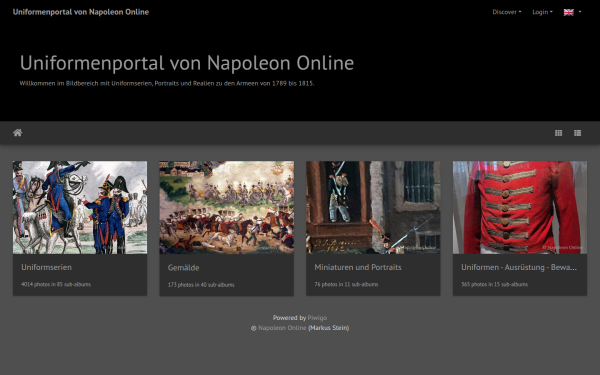Open the Discover dropdown menu

(x=507, y=12)
